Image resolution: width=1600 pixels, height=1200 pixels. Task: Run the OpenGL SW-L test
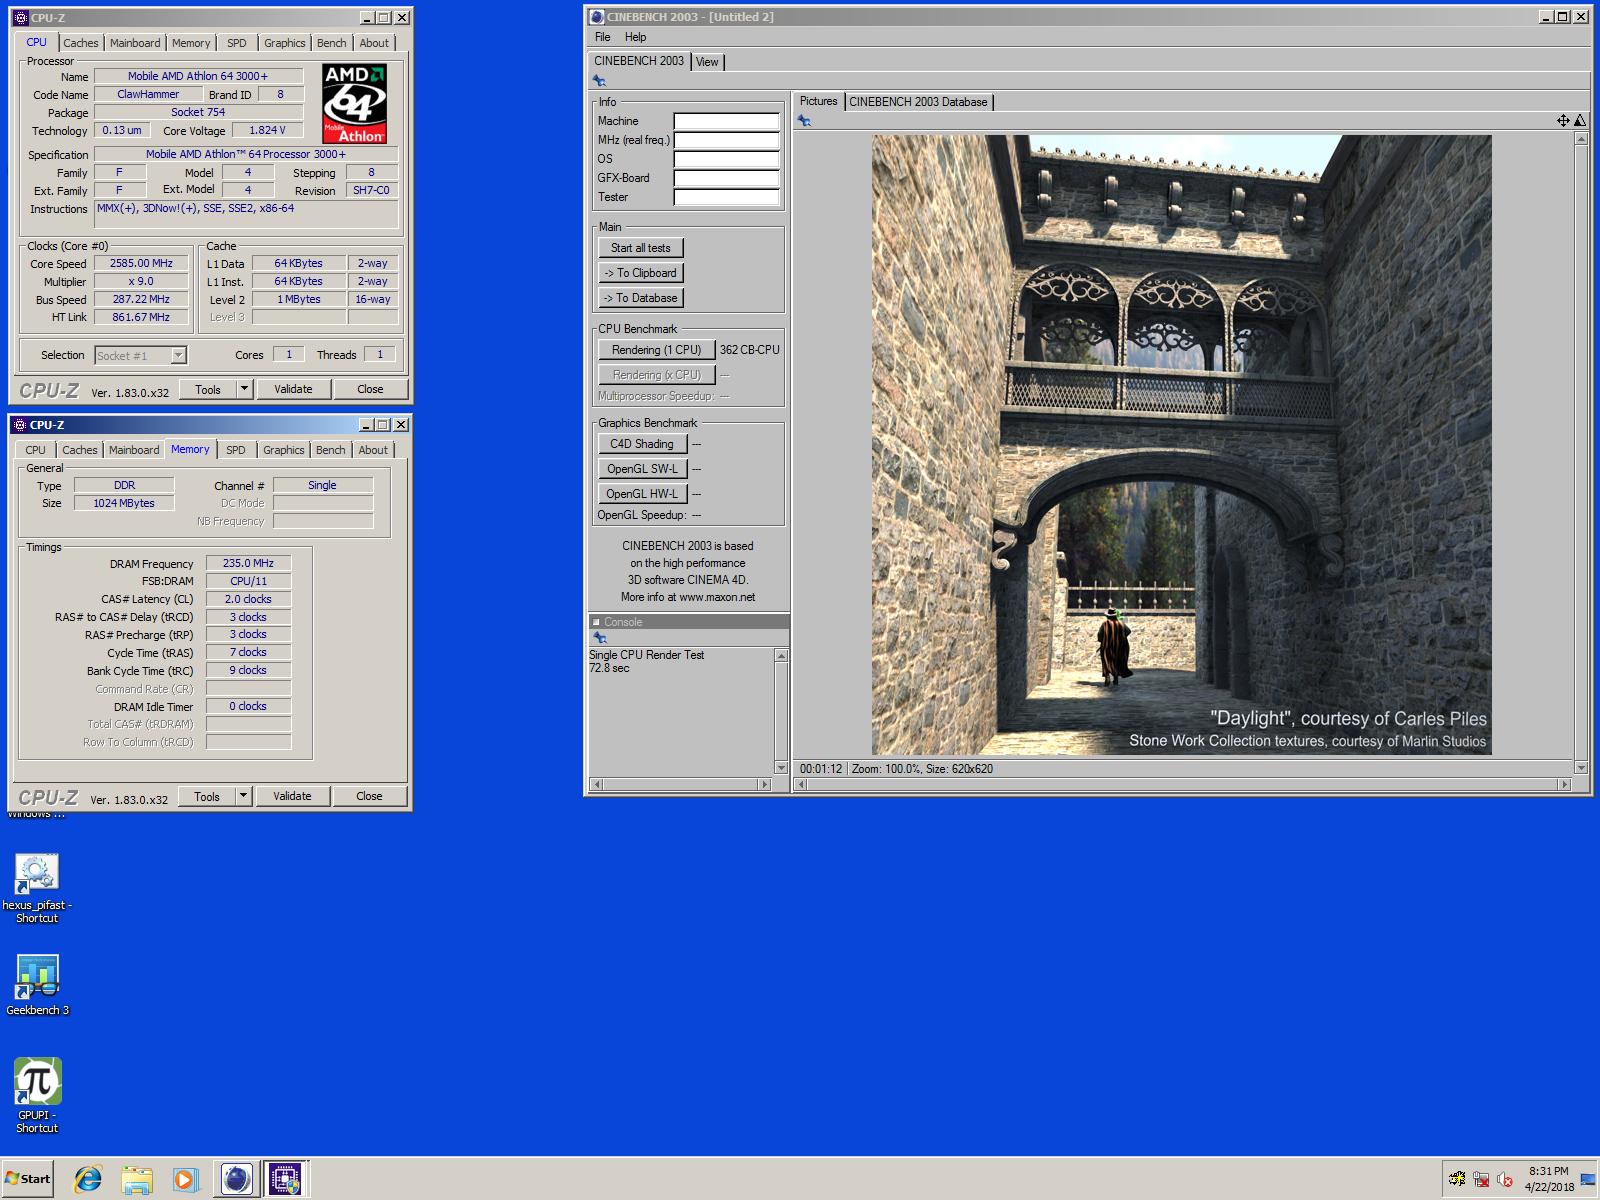pos(642,469)
